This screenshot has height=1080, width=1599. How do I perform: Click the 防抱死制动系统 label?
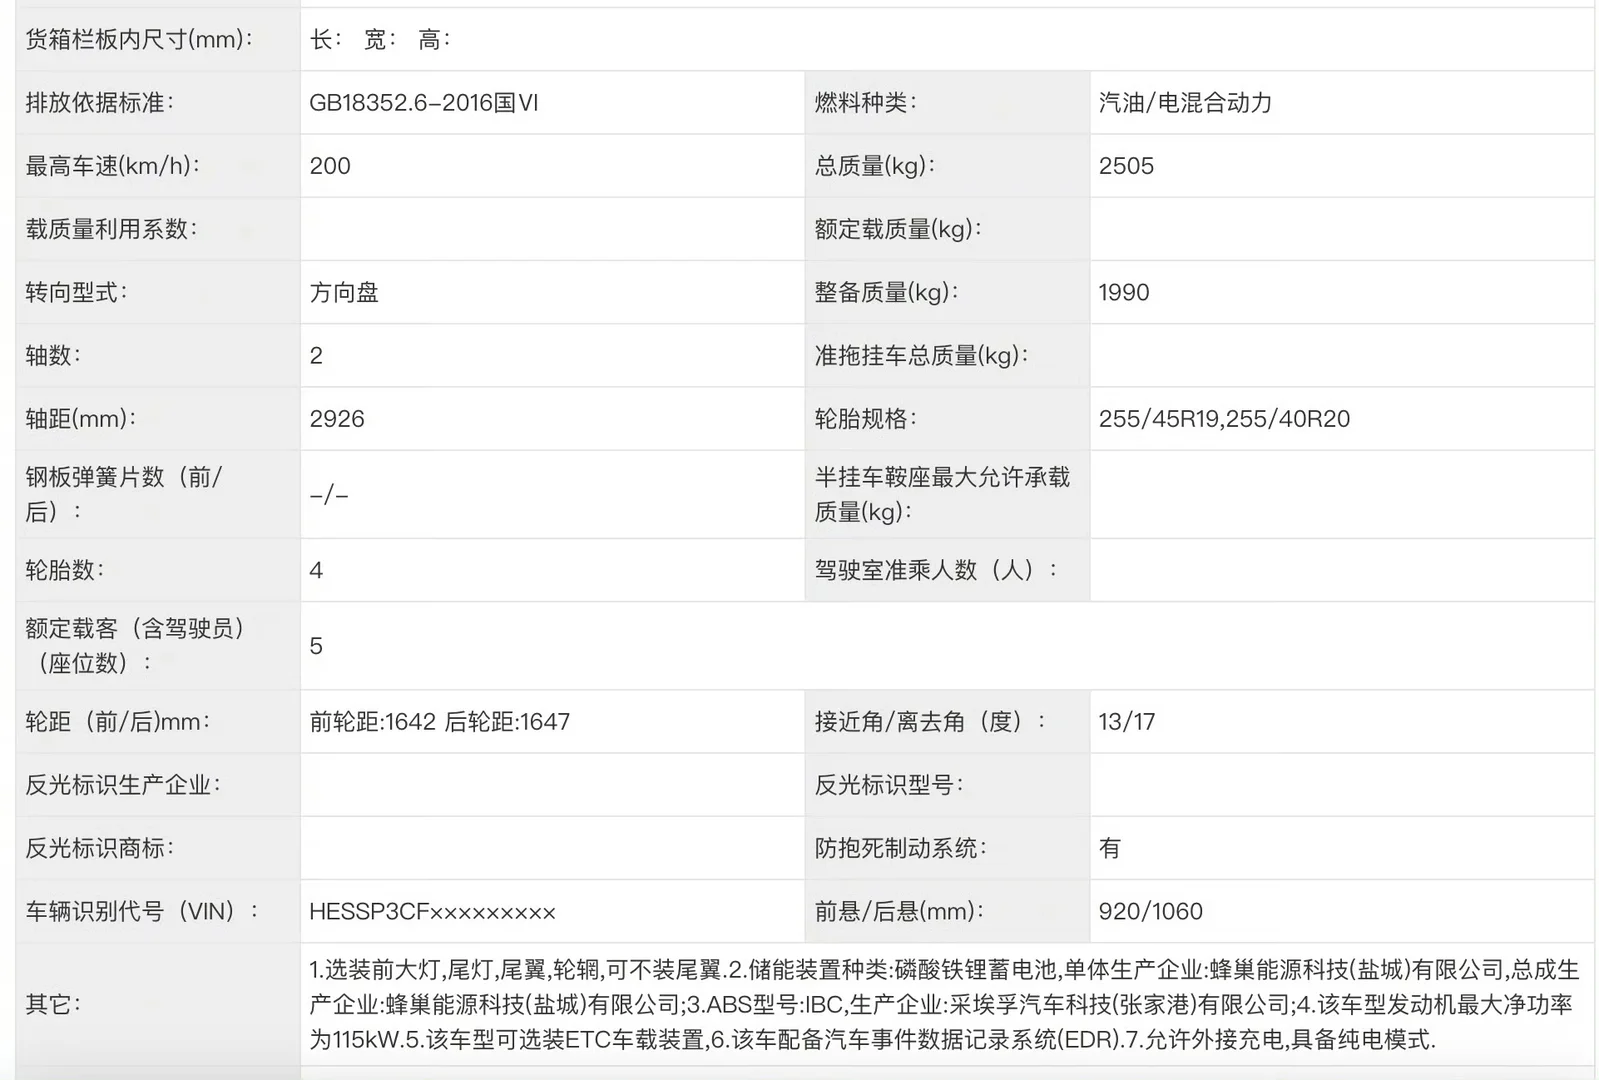point(900,848)
